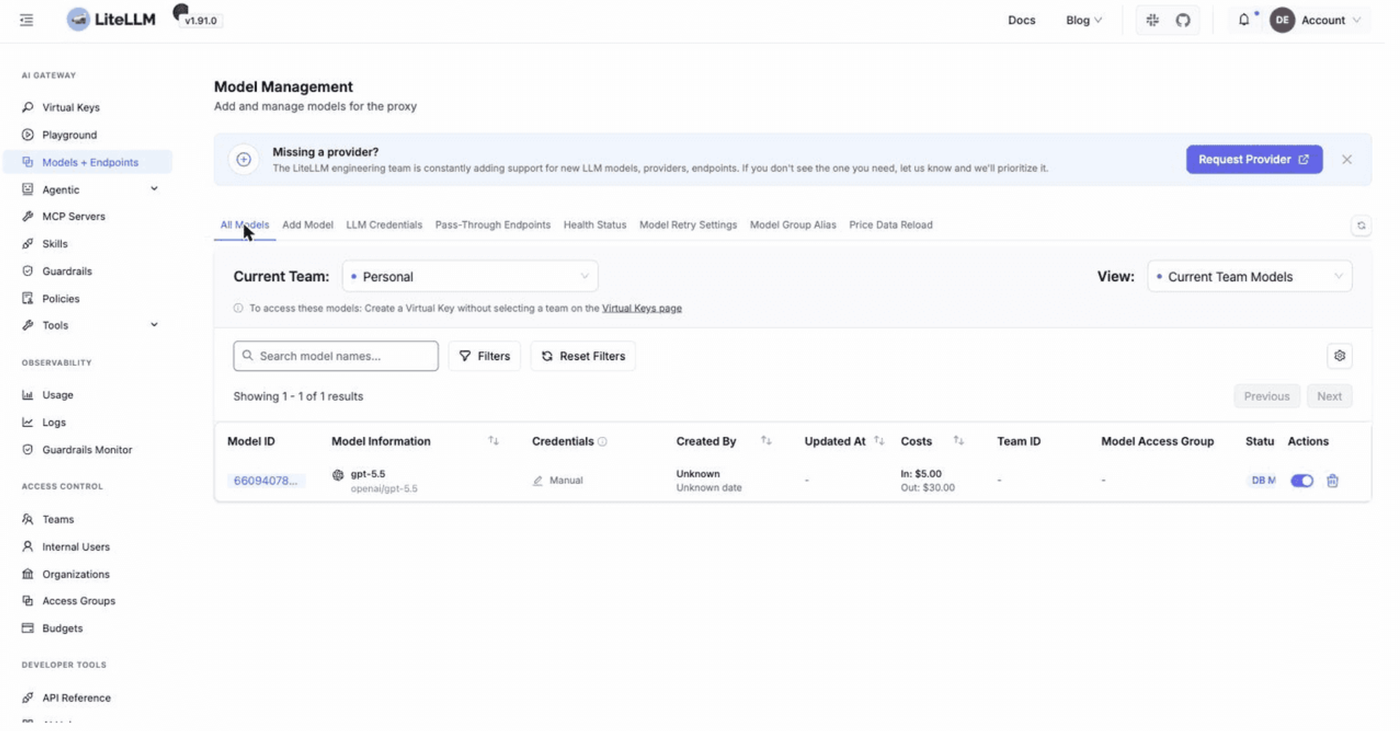Open model ID 66094078...
Screen dimensions: 1400x731
click(266, 481)
